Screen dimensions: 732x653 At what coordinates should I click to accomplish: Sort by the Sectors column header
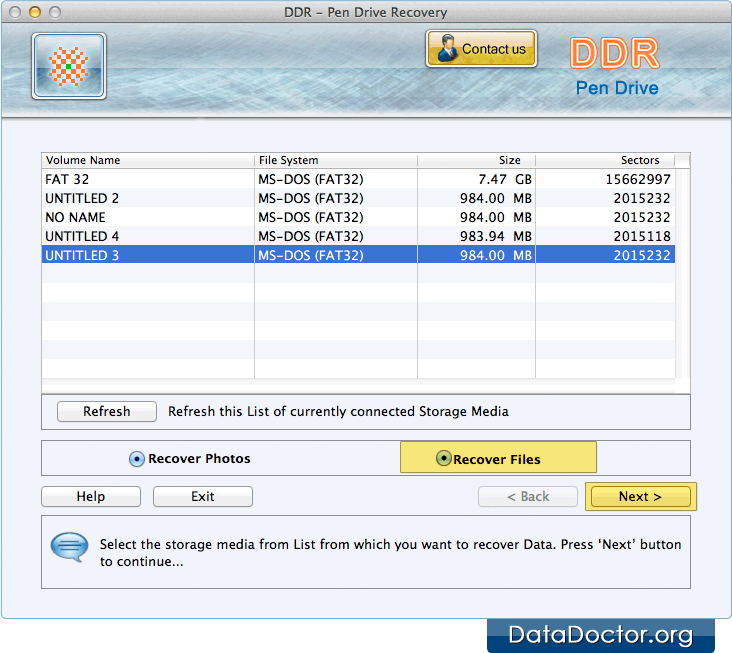605,160
